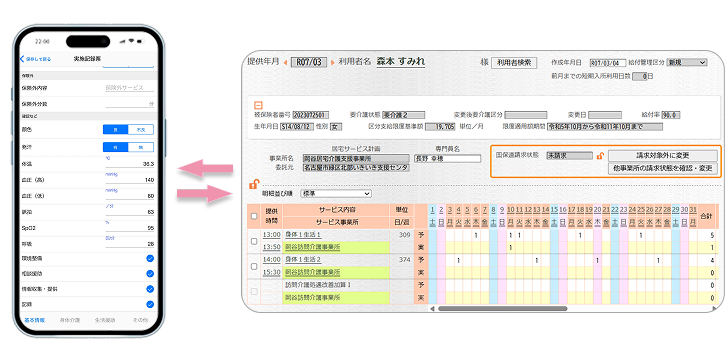This screenshot has height=363, width=725.
Task: Tap the 呼吸 field showing 28 on phone
Action: click(x=129, y=243)
